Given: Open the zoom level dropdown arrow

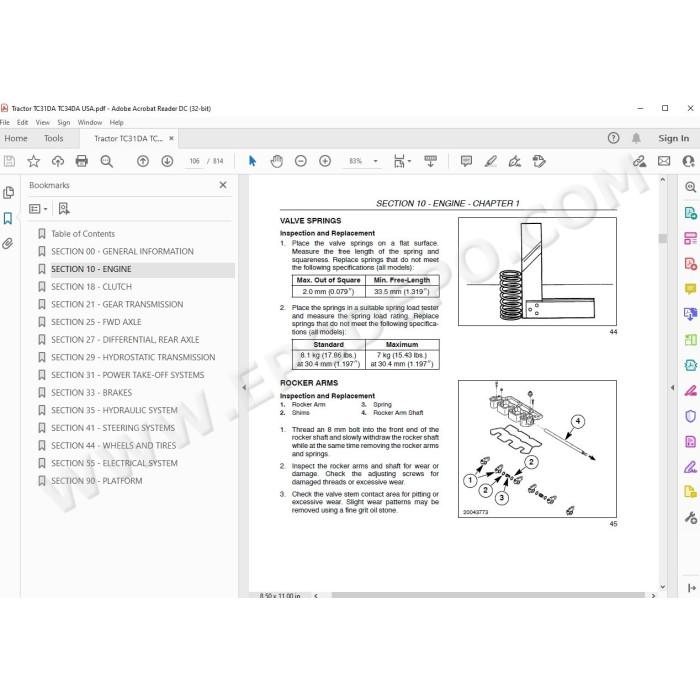Looking at the screenshot, I should (375, 161).
